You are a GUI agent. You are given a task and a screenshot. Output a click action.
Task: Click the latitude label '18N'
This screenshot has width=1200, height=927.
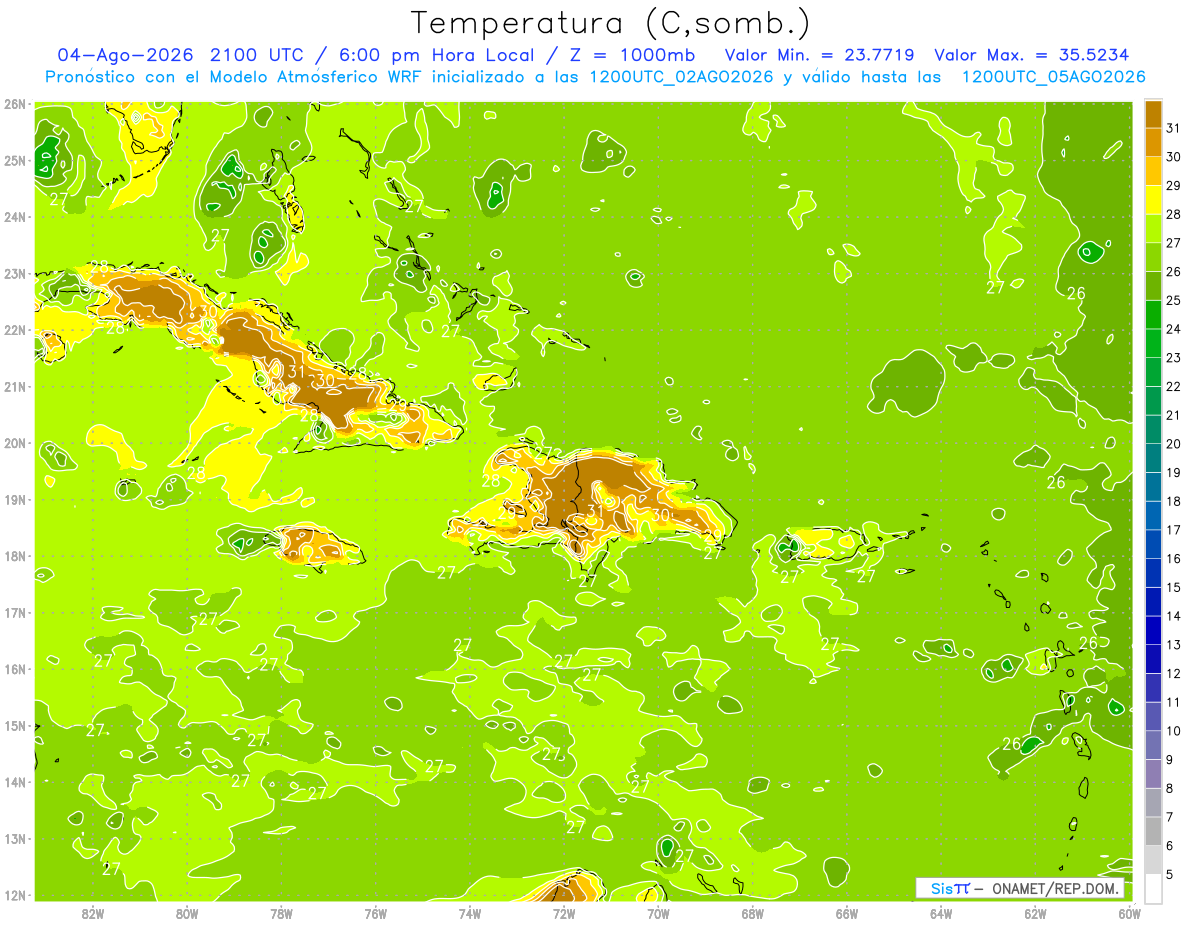click(15, 556)
